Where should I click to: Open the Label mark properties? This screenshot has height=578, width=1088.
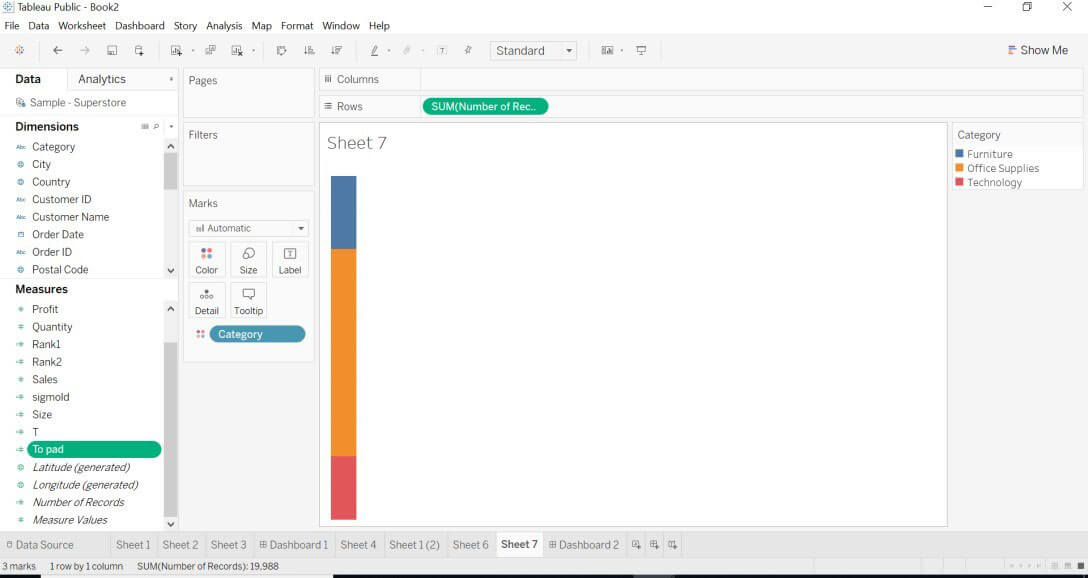pos(289,259)
